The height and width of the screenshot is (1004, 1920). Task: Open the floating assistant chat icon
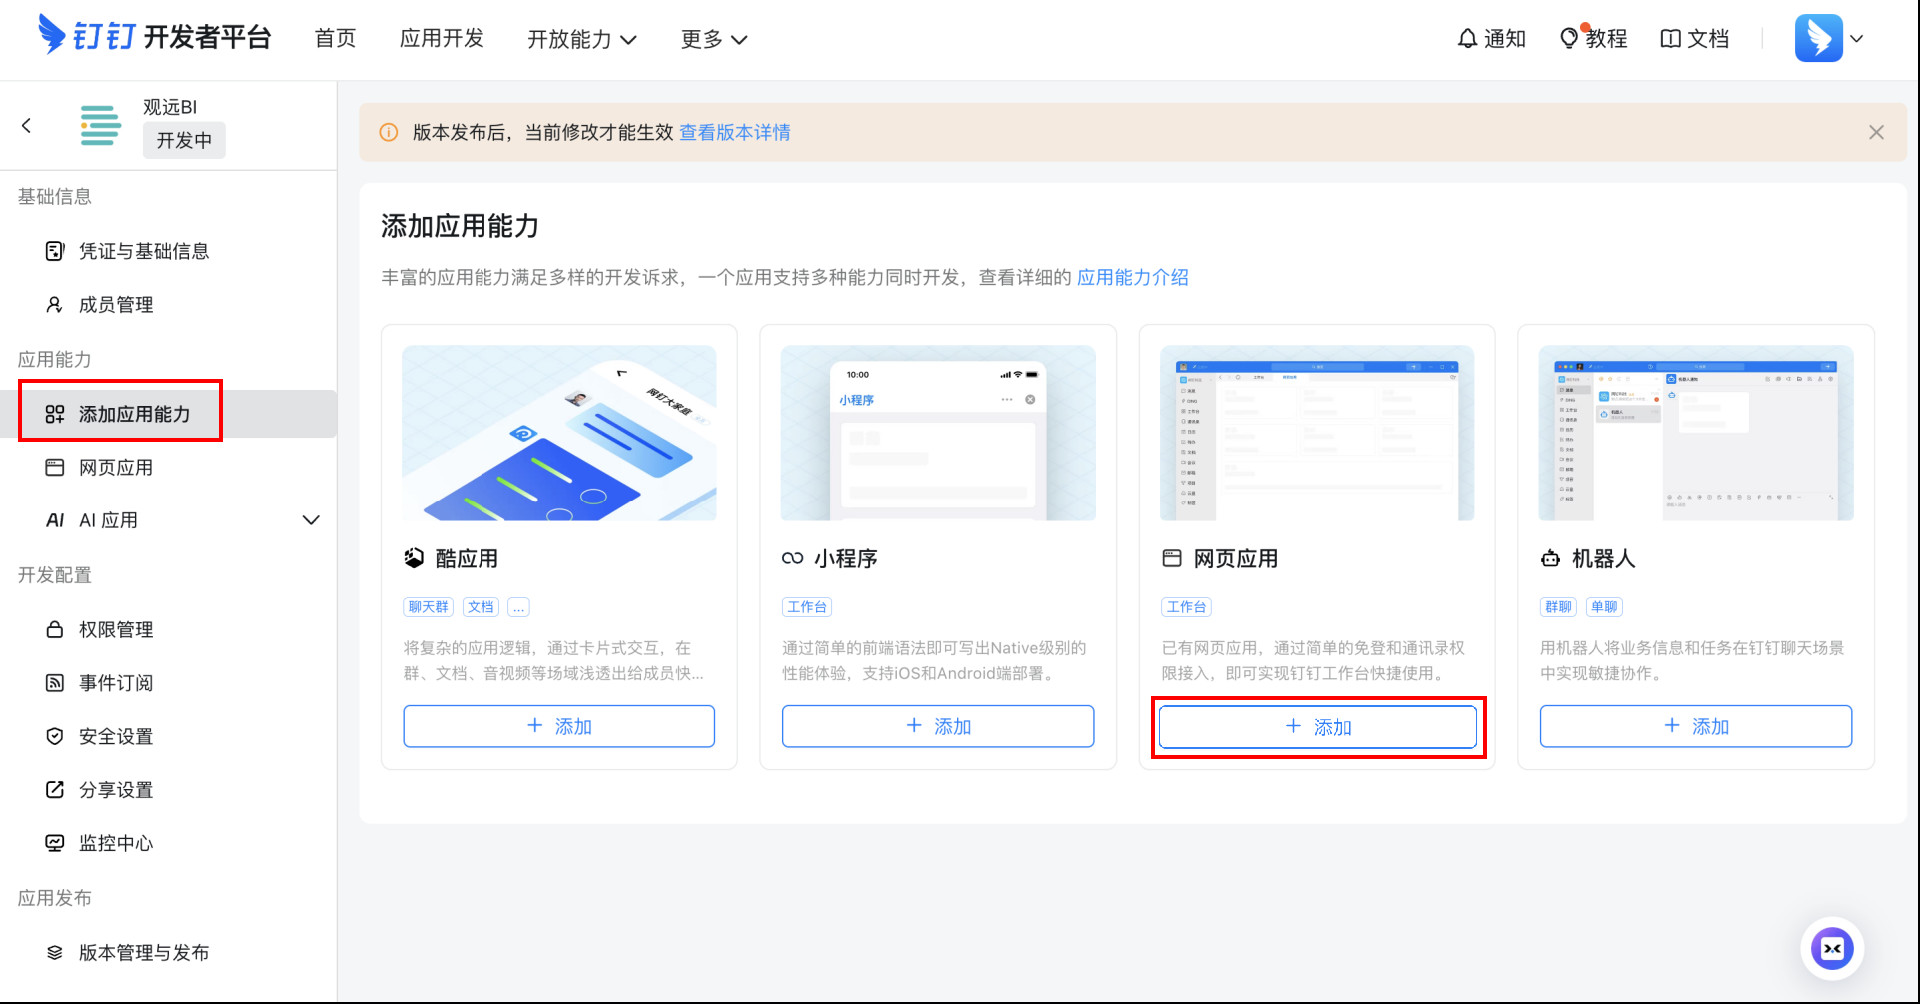[1831, 948]
